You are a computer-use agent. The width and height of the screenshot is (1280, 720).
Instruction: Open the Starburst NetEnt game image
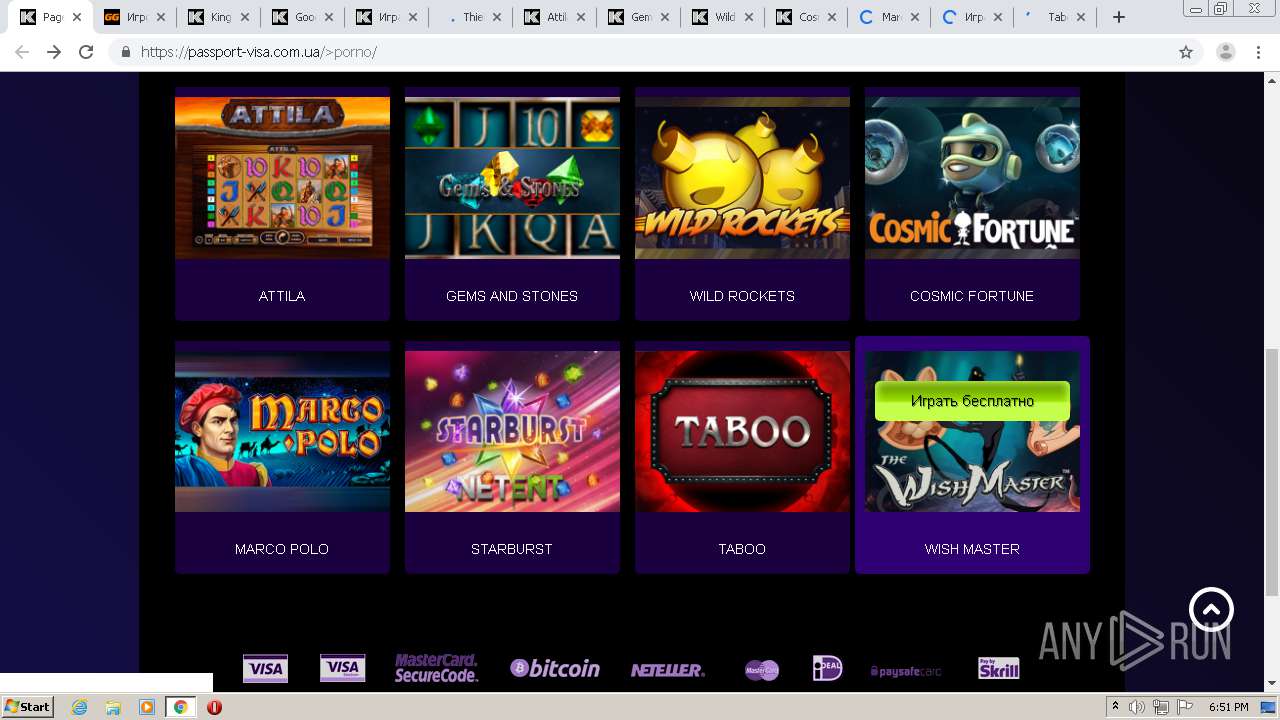click(x=512, y=431)
